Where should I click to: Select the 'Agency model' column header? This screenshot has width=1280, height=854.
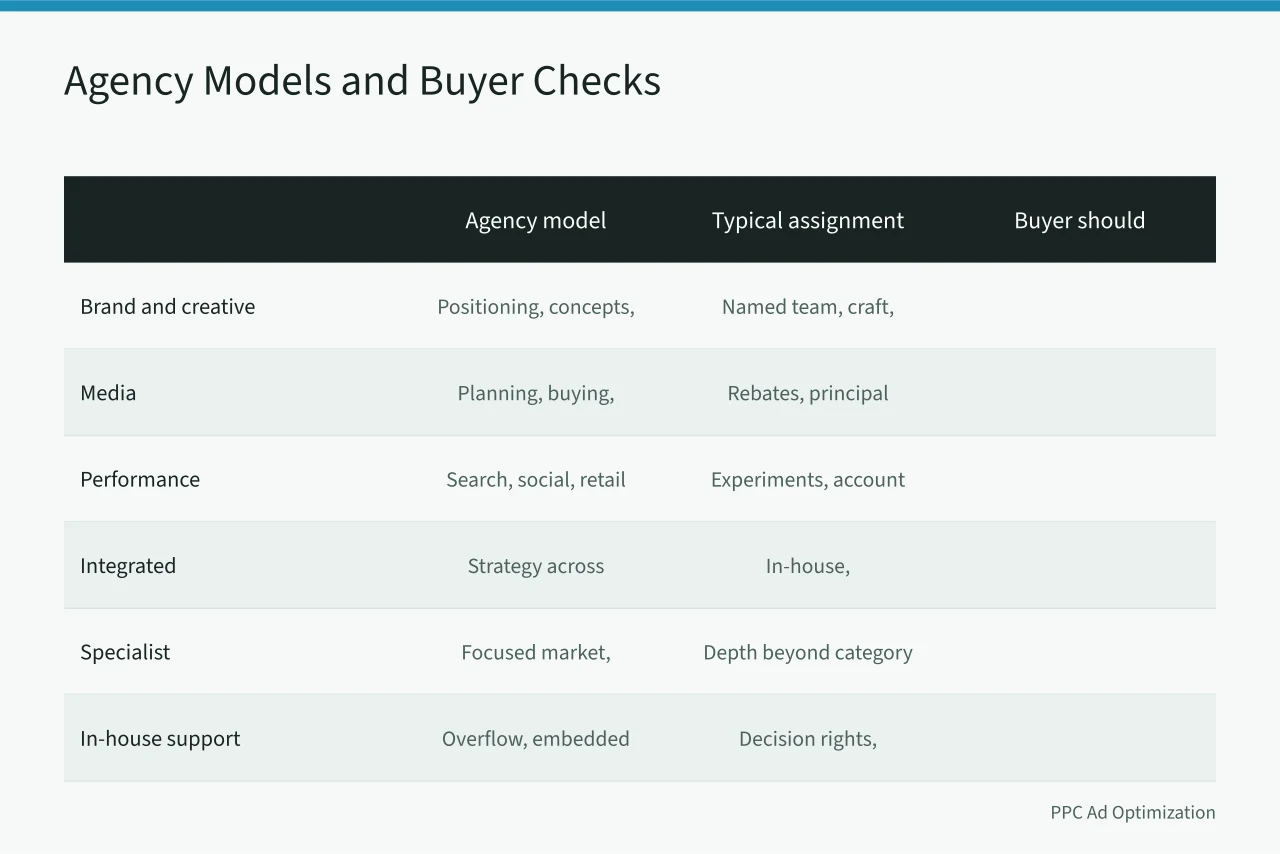point(536,221)
